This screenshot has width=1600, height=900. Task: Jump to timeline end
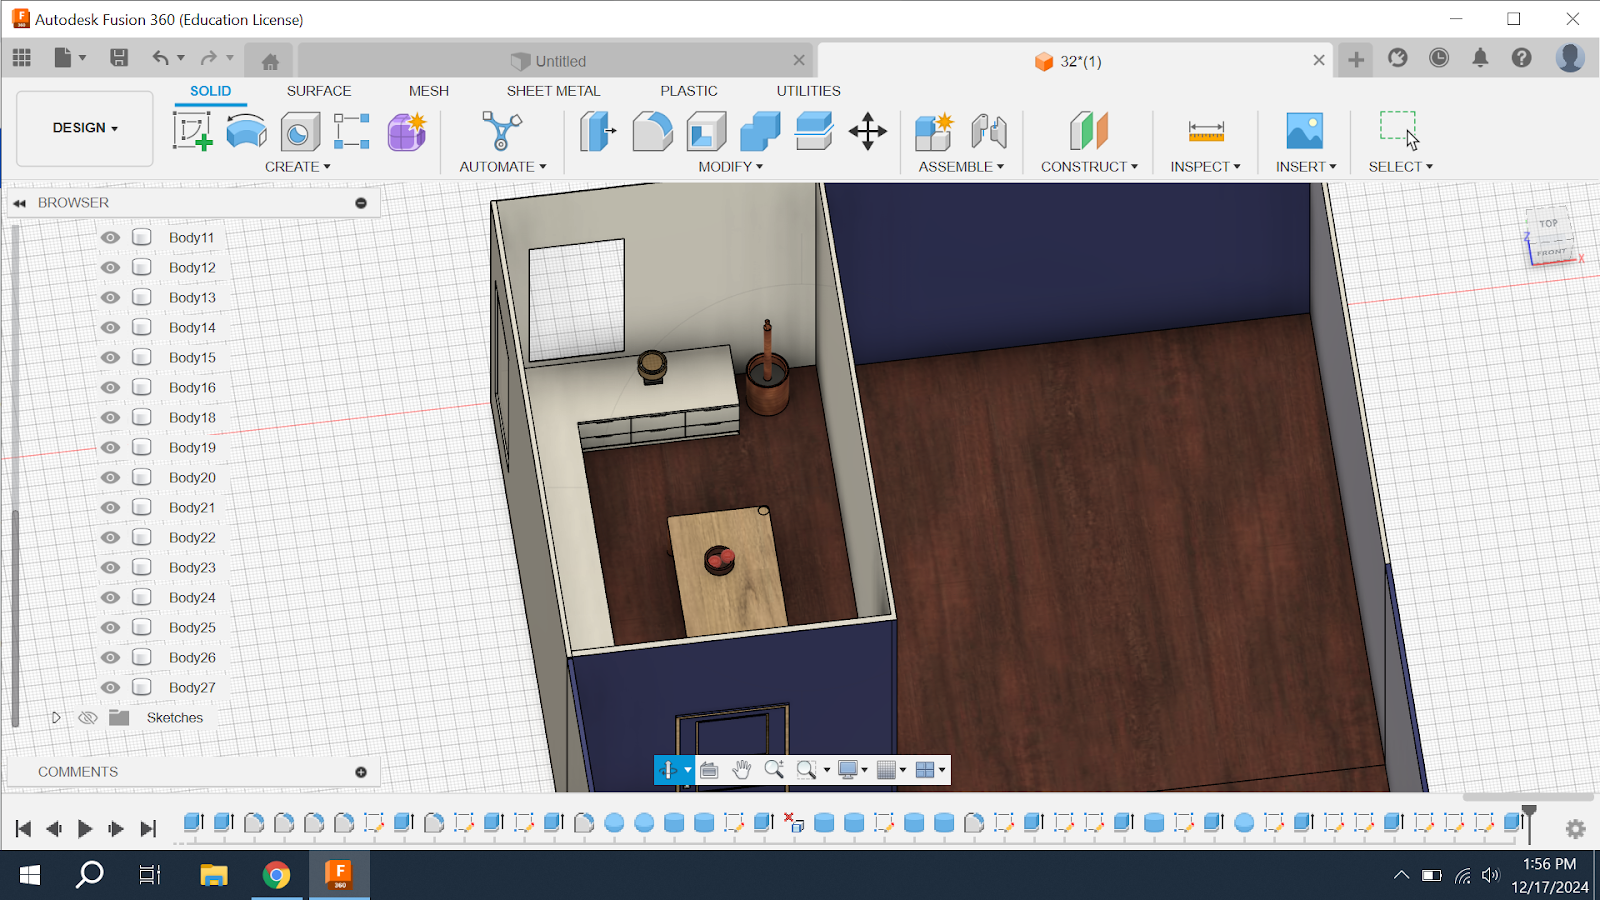click(x=148, y=828)
